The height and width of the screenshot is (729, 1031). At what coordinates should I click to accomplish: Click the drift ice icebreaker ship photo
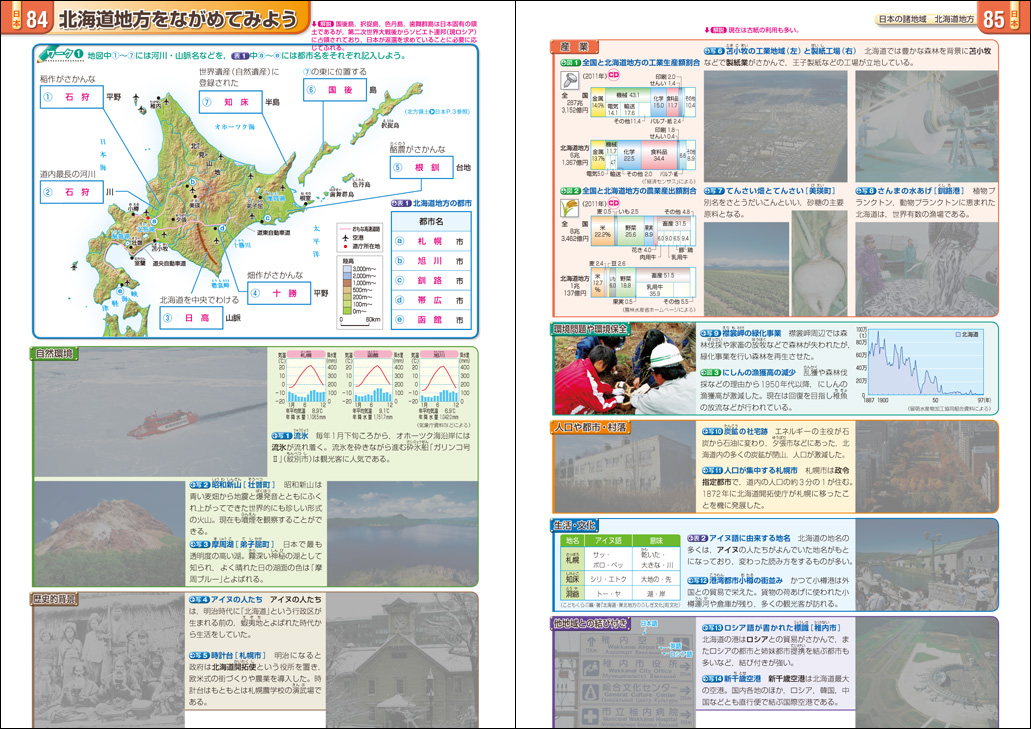tap(151, 413)
